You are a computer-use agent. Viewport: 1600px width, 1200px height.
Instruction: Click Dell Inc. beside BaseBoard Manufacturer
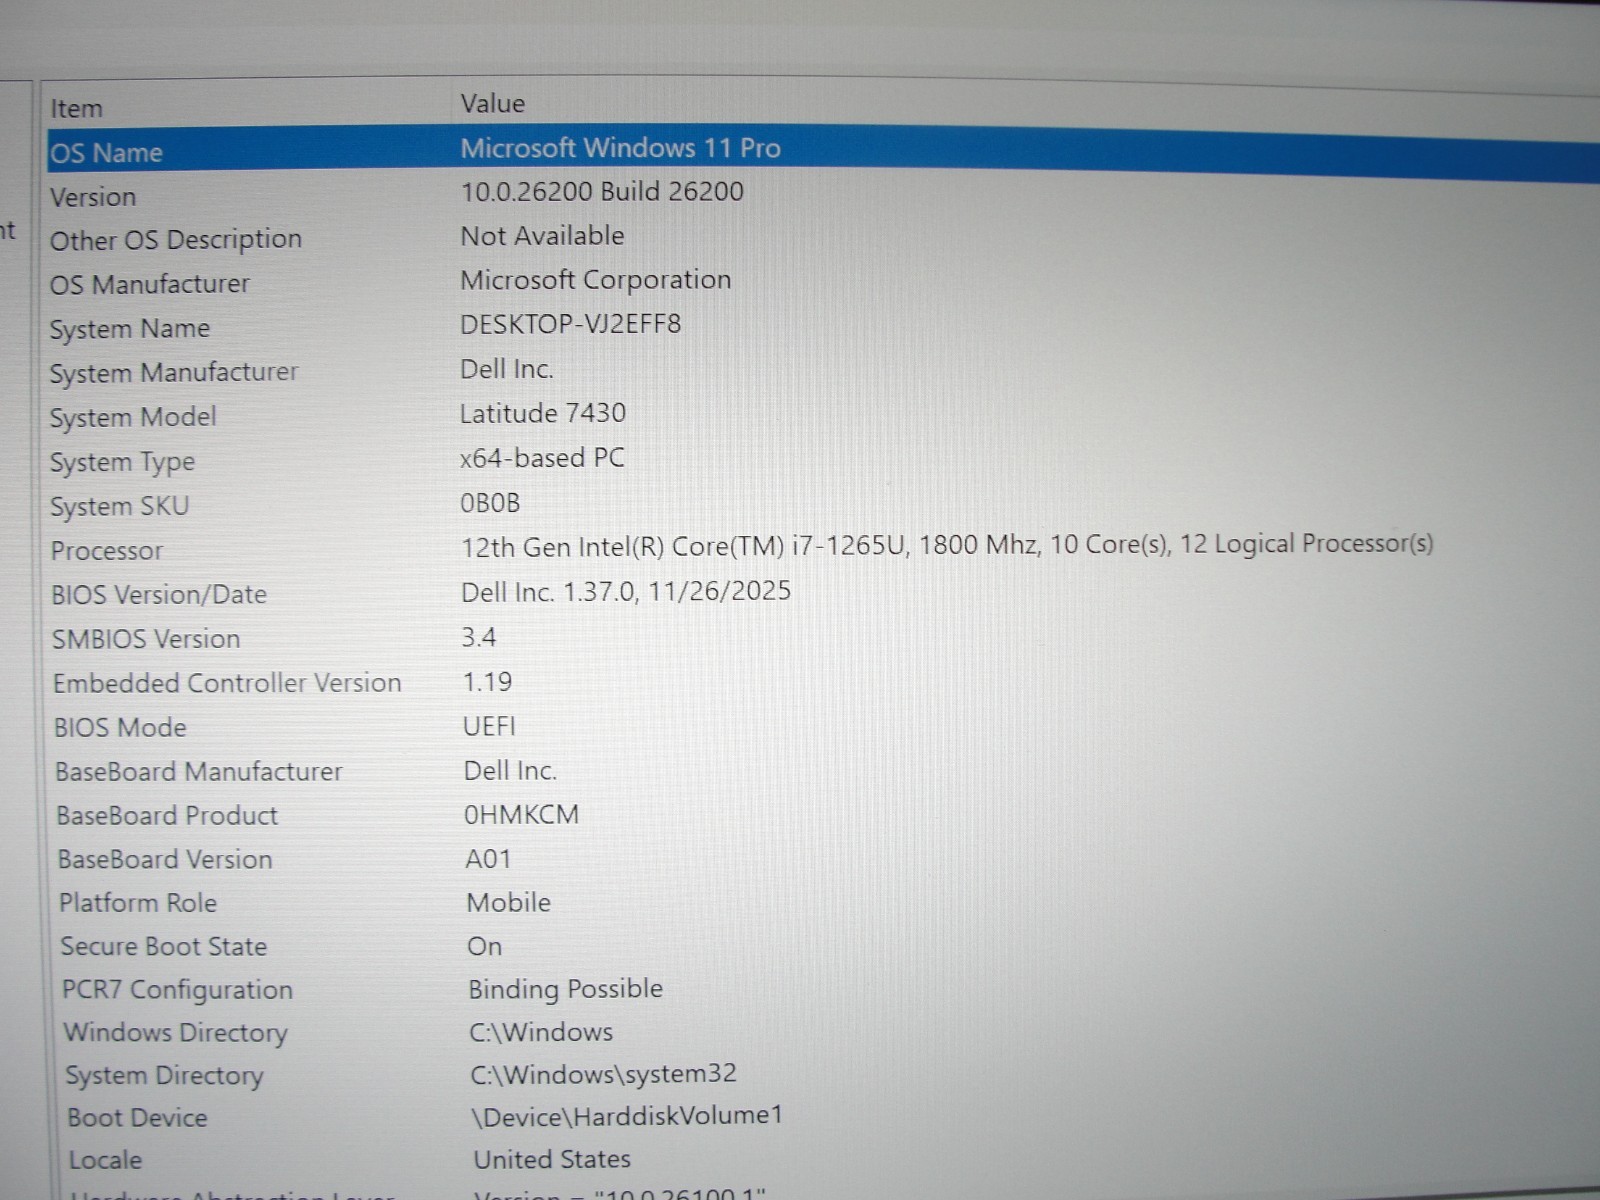510,771
